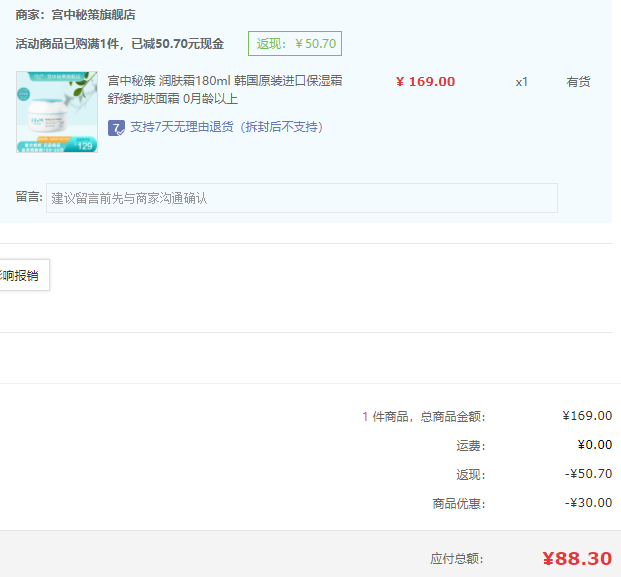Select the 运费 label
This screenshot has width=621, height=577.
click(471, 446)
